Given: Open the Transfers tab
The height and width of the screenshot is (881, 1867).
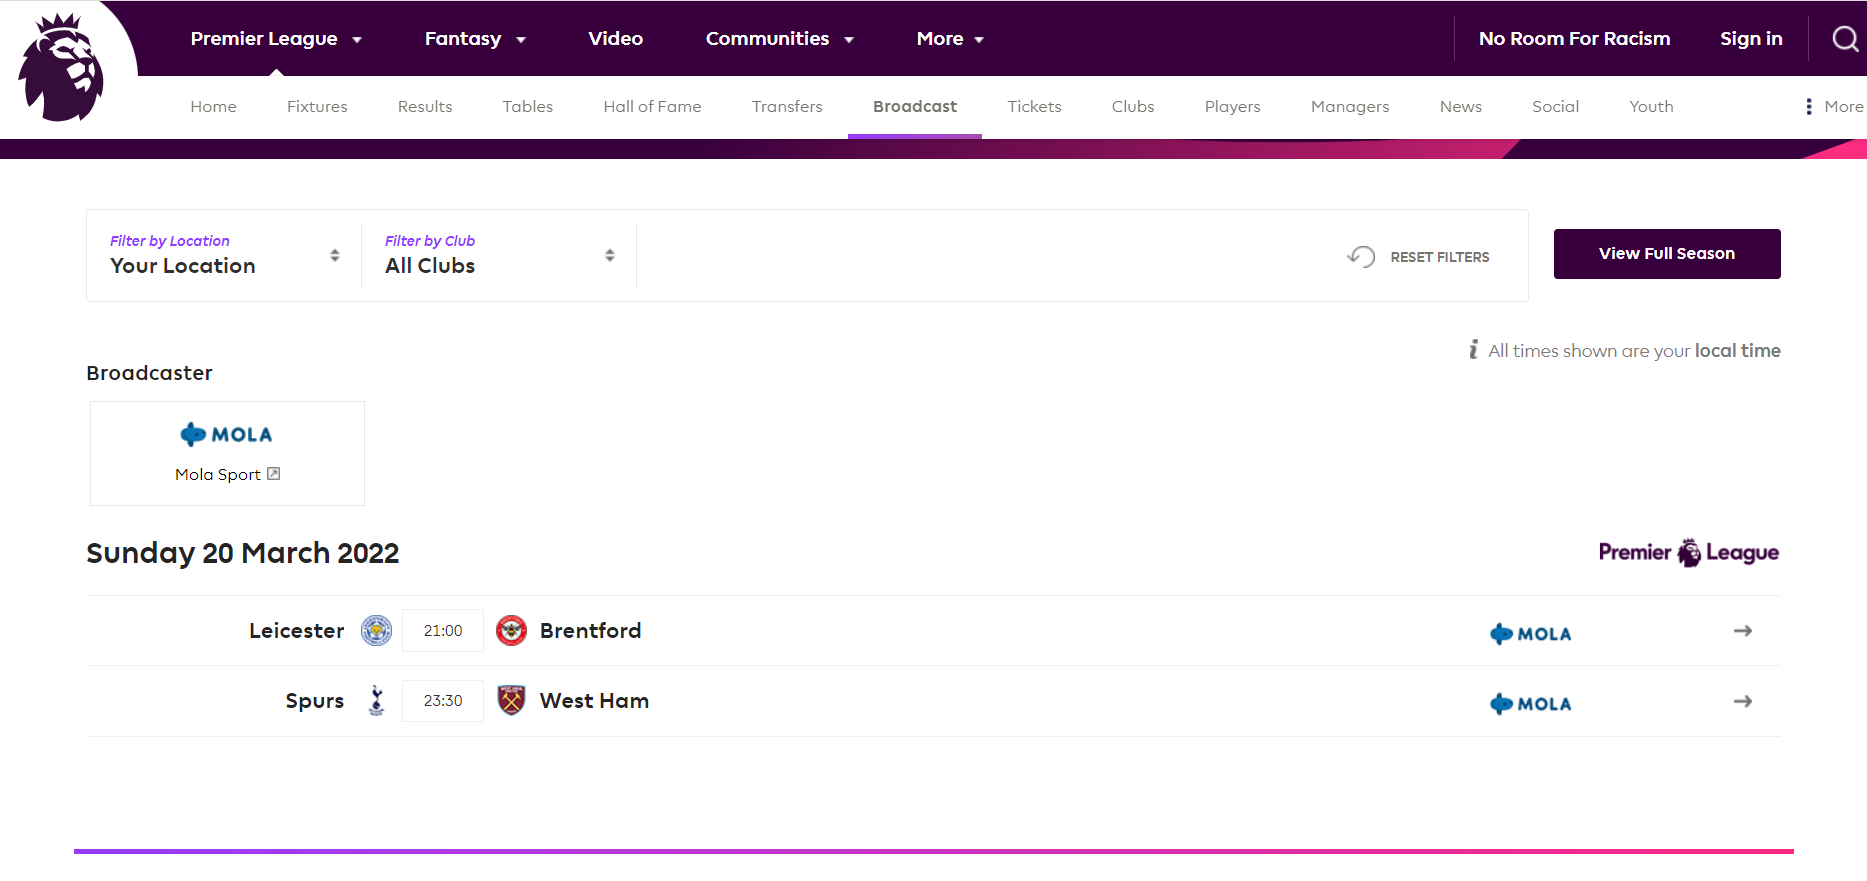Looking at the screenshot, I should [x=787, y=107].
